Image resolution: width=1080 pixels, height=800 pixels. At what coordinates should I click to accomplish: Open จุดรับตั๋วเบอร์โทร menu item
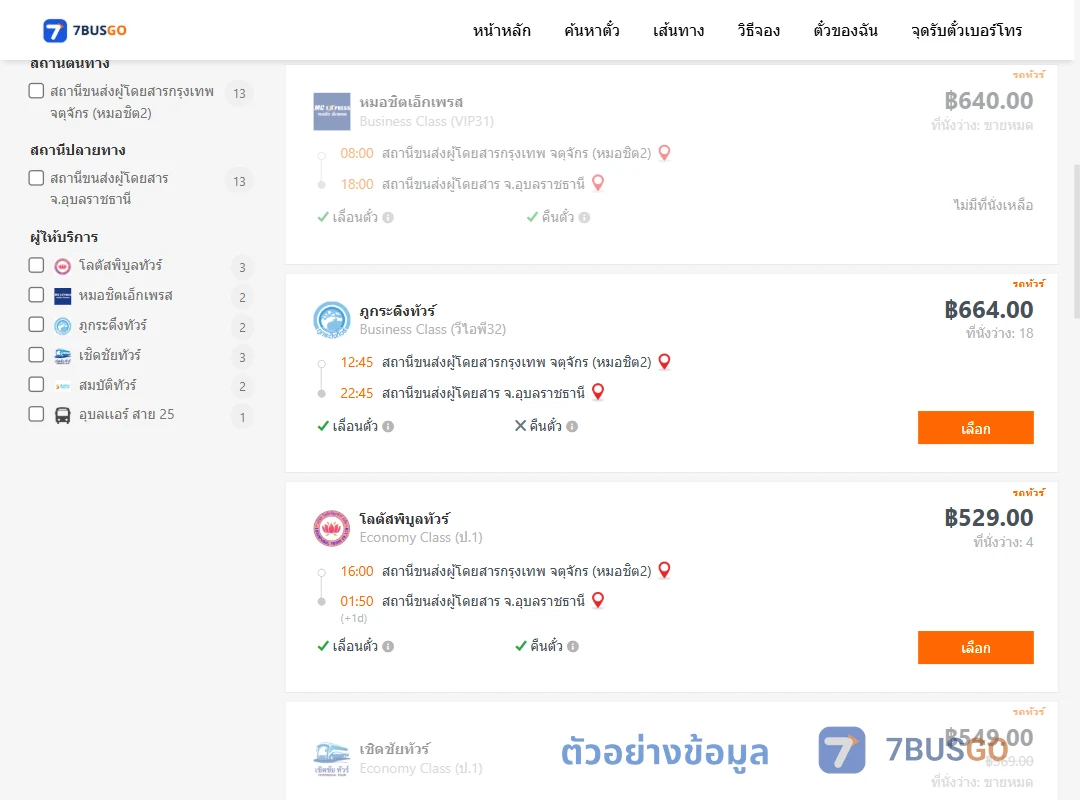coord(966,30)
